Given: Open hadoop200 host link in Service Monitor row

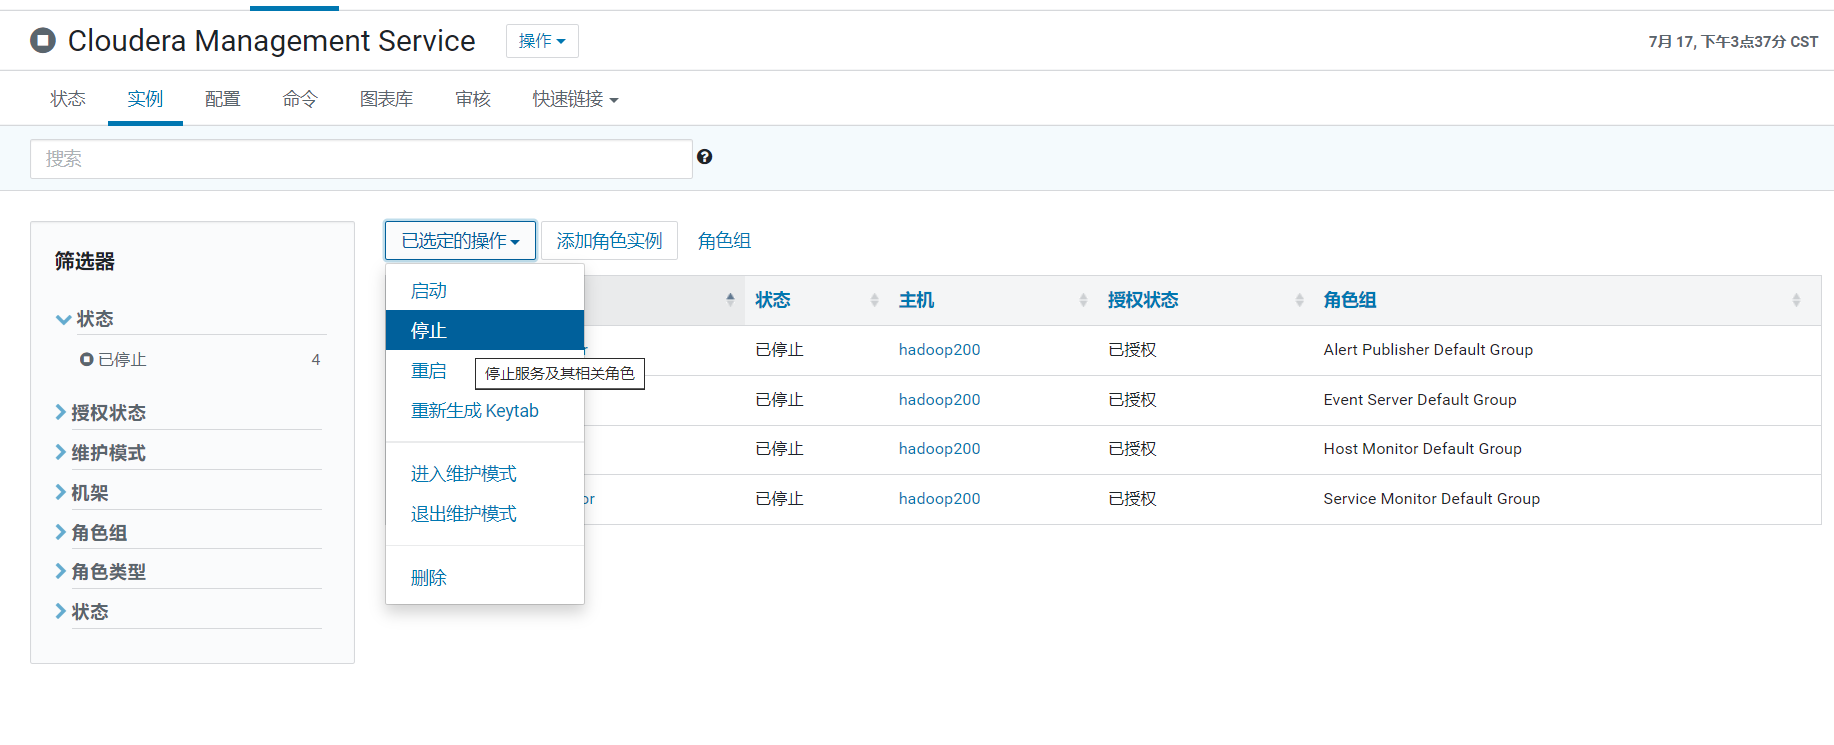Looking at the screenshot, I should [939, 499].
